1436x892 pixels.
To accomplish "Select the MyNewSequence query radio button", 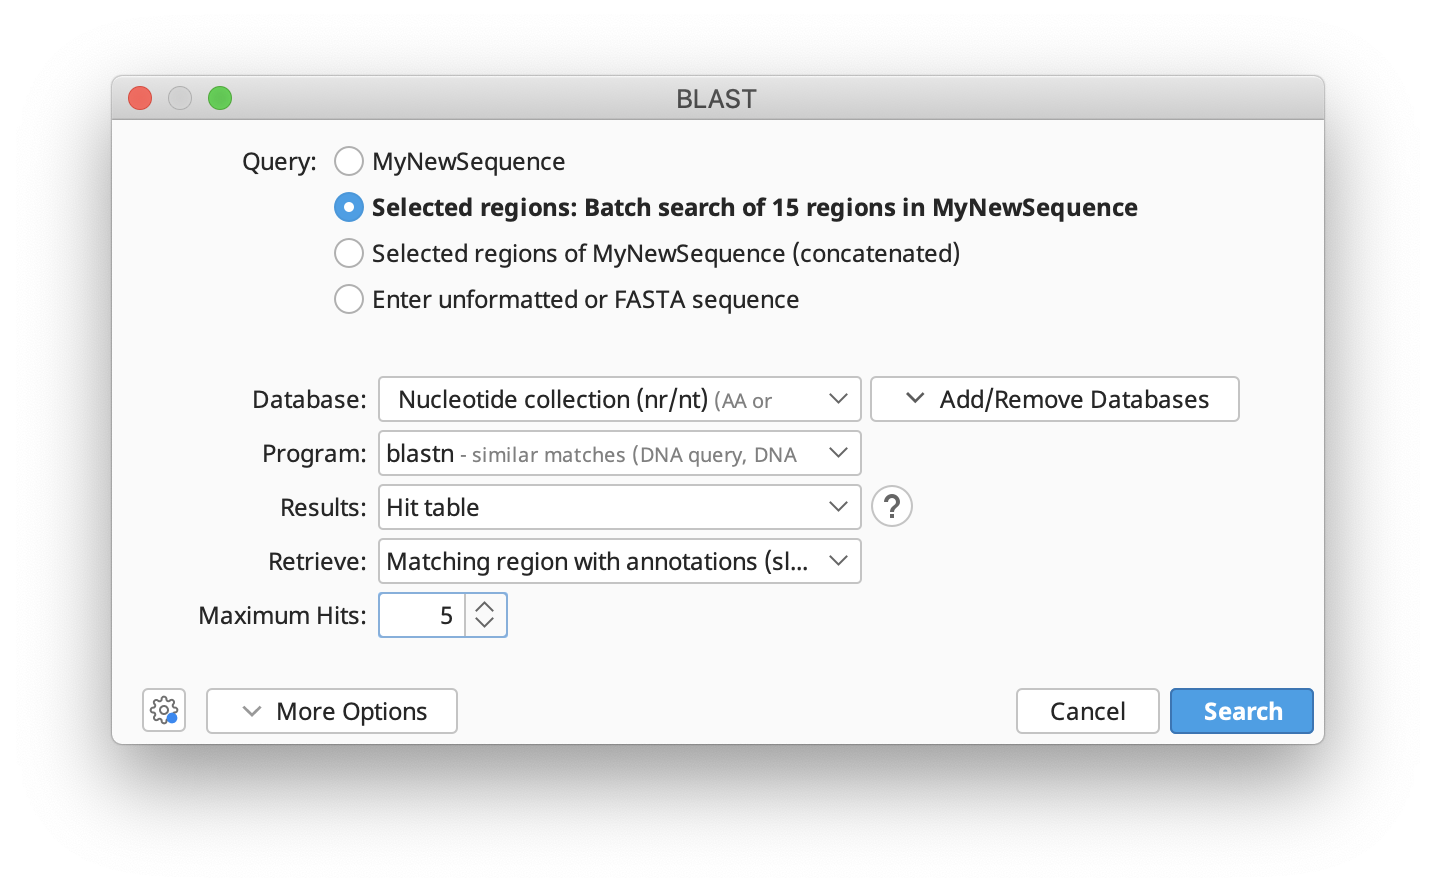I will pyautogui.click(x=349, y=161).
